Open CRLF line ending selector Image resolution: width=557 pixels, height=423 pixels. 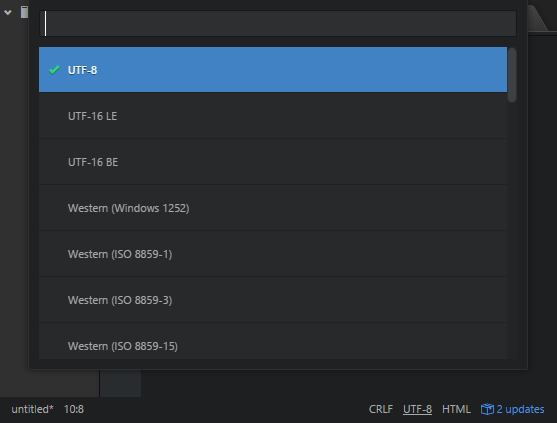click(381, 409)
